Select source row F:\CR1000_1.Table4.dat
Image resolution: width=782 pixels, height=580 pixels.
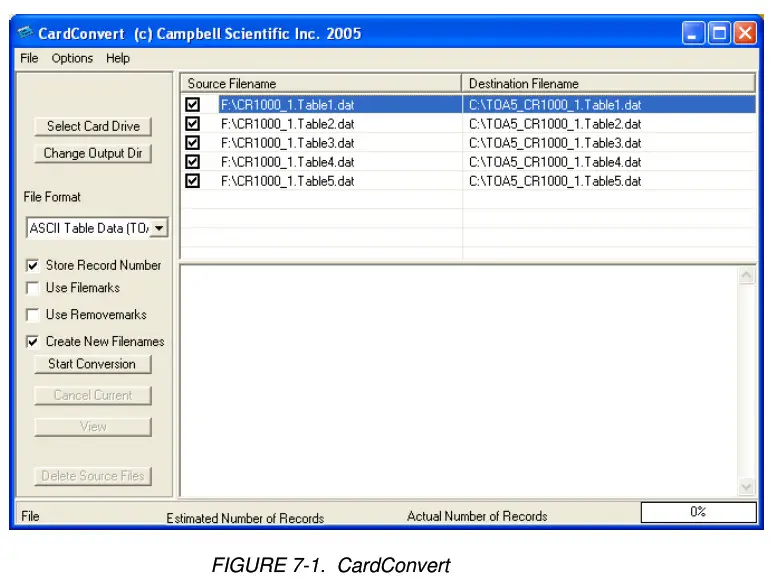288,162
